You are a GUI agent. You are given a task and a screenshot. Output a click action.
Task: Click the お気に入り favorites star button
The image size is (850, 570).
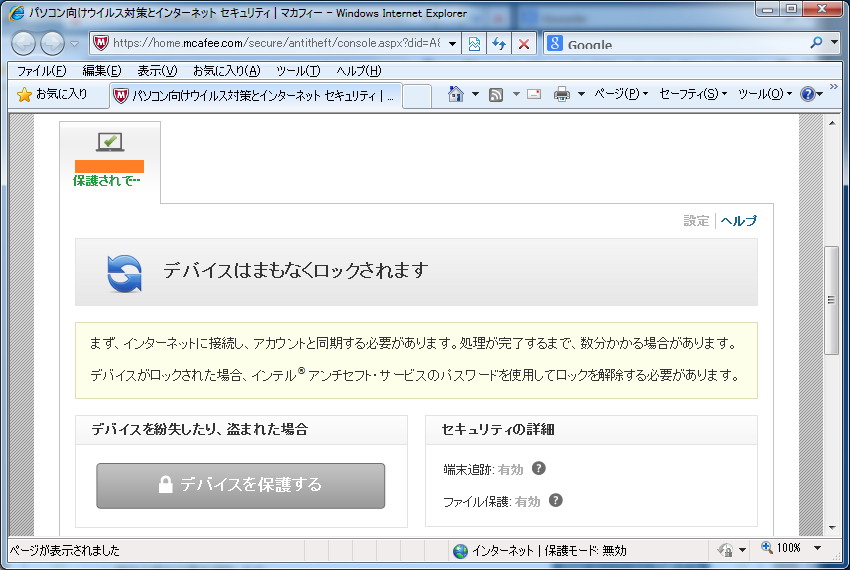pos(52,94)
